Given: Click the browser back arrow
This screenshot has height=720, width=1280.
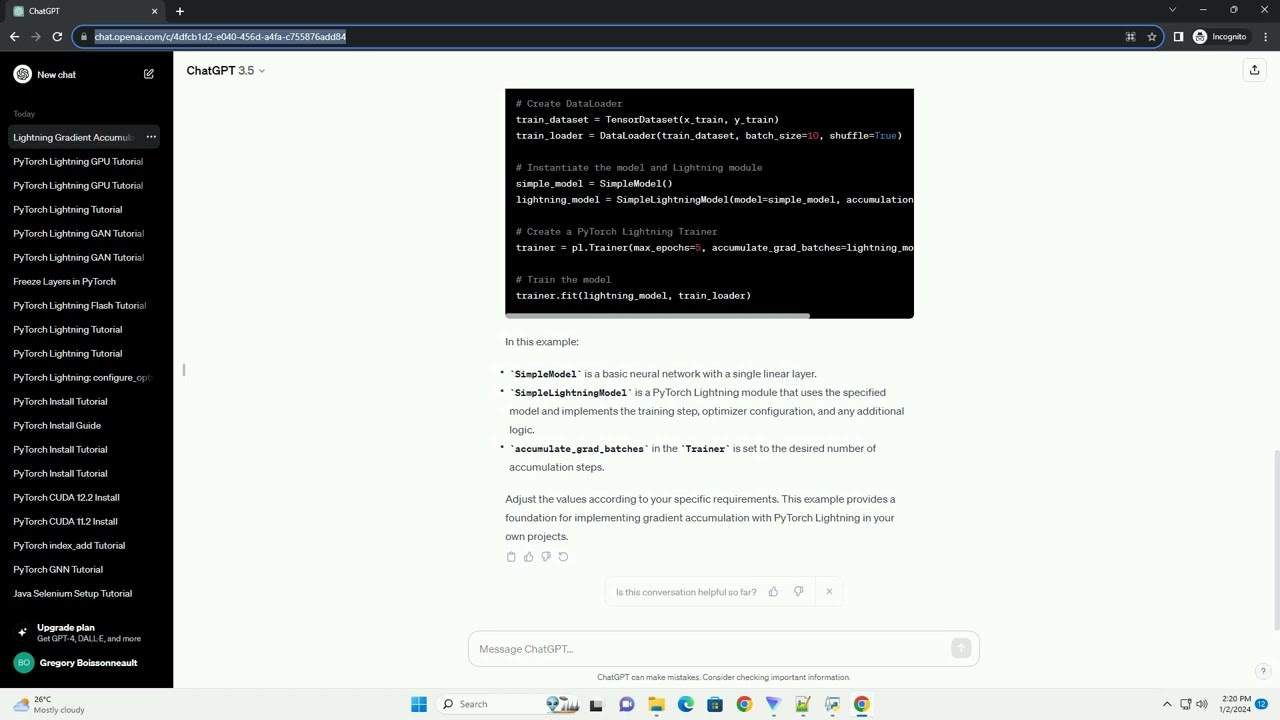Looking at the screenshot, I should pos(14,37).
